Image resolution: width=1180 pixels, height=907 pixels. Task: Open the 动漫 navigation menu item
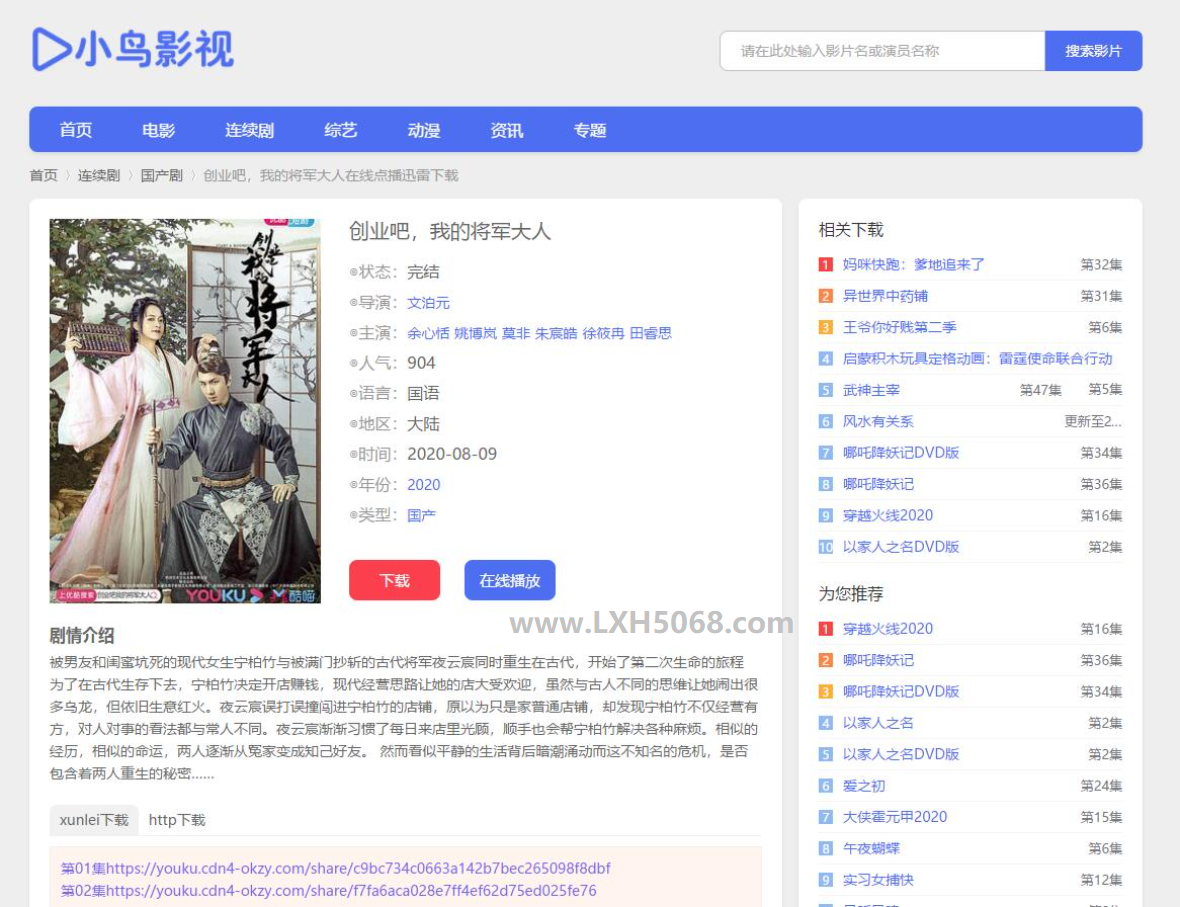pyautogui.click(x=423, y=129)
